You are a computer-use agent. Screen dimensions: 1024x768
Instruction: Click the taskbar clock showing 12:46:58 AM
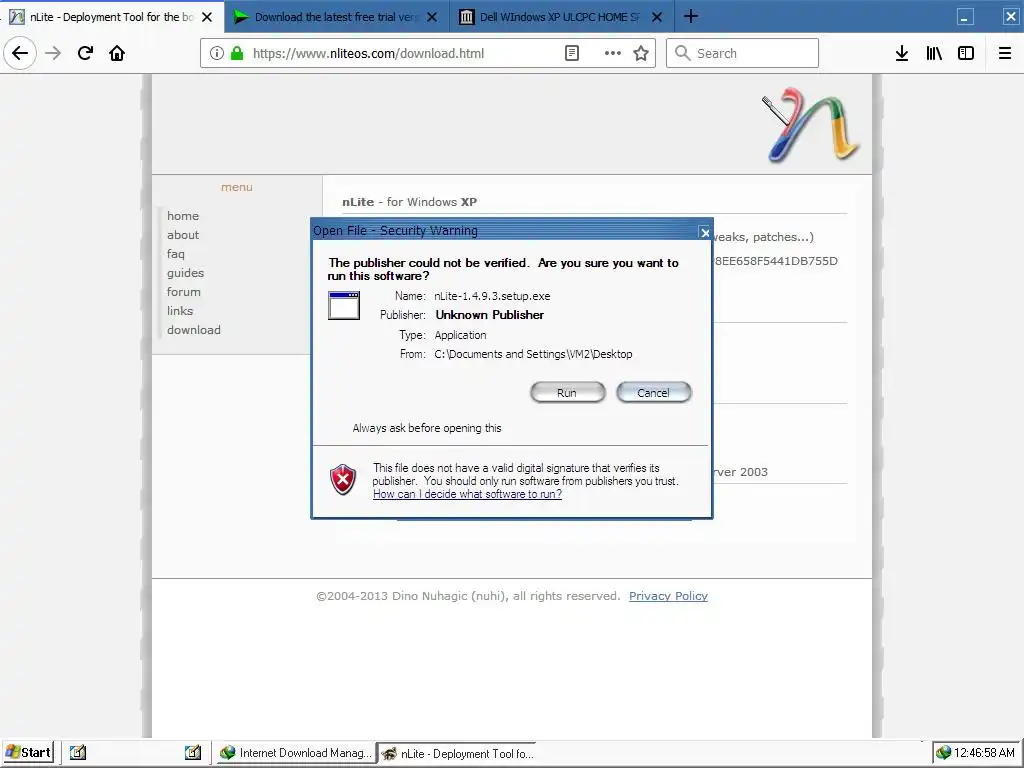point(984,753)
